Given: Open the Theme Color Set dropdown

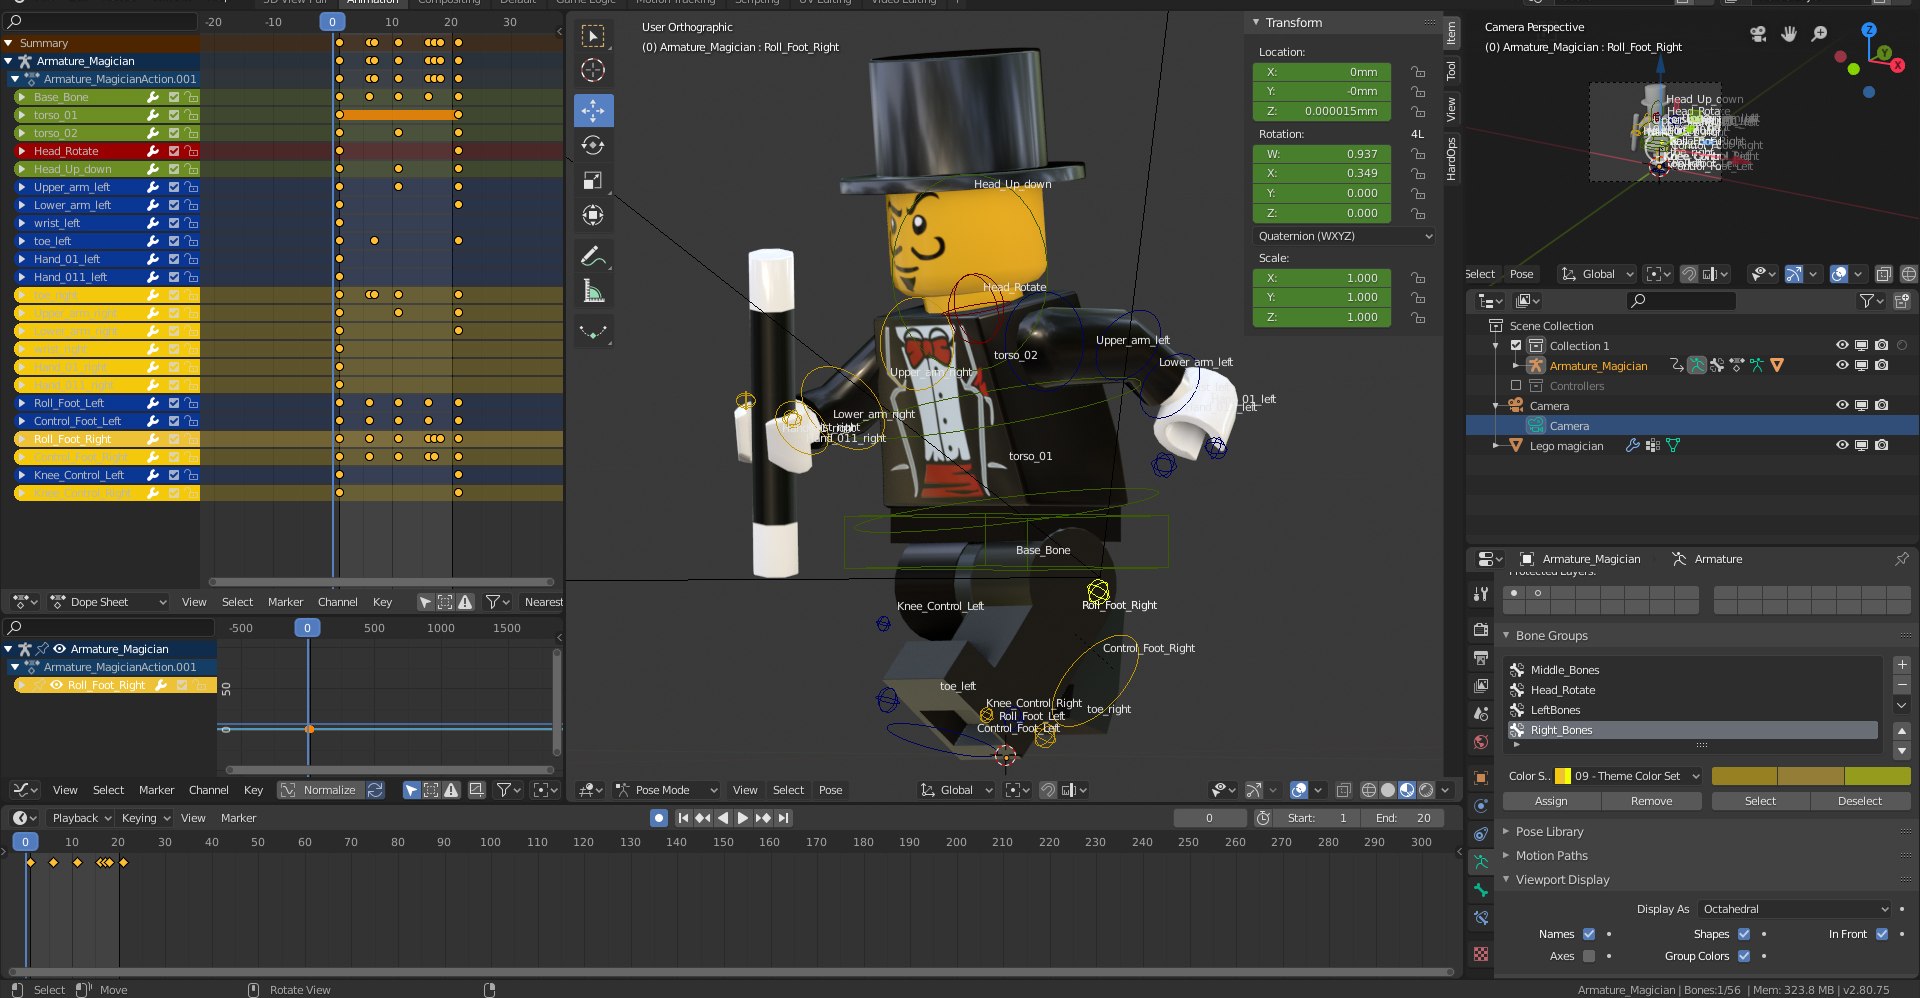Looking at the screenshot, I should [1627, 776].
